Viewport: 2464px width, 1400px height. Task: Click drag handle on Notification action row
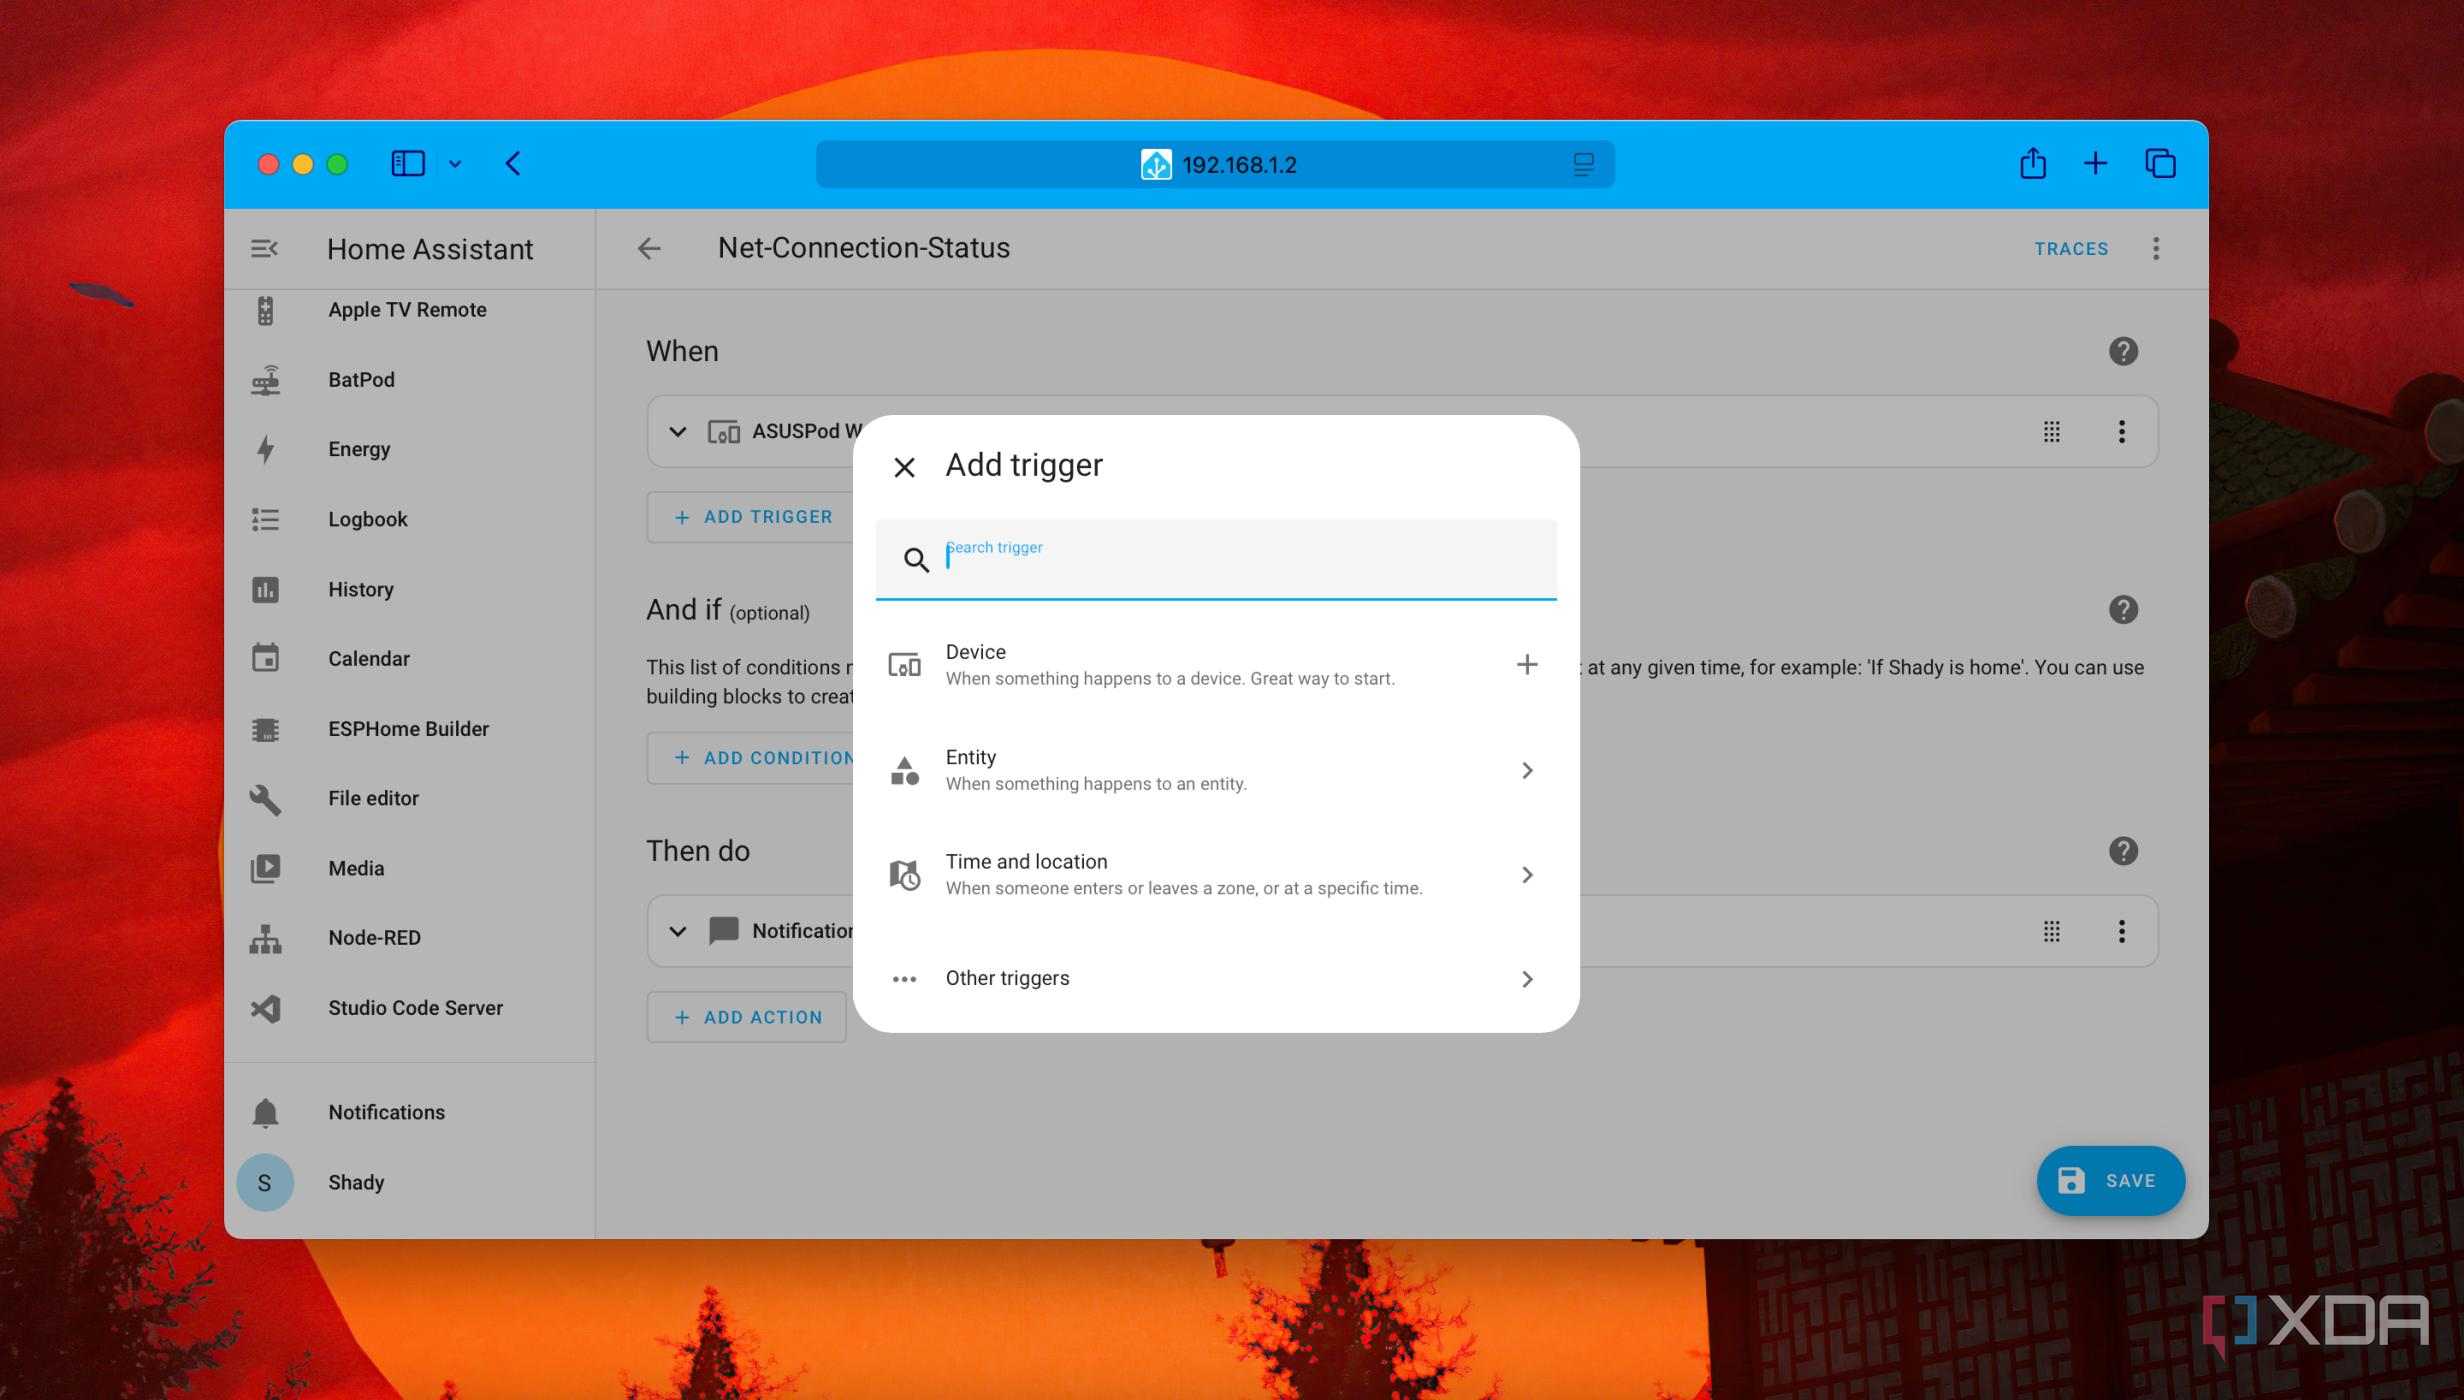tap(2051, 932)
